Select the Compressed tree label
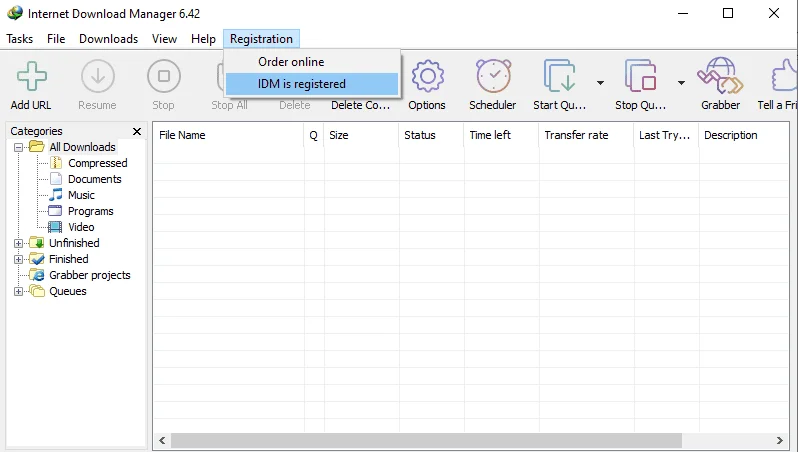Image resolution: width=798 pixels, height=452 pixels. coord(98,163)
